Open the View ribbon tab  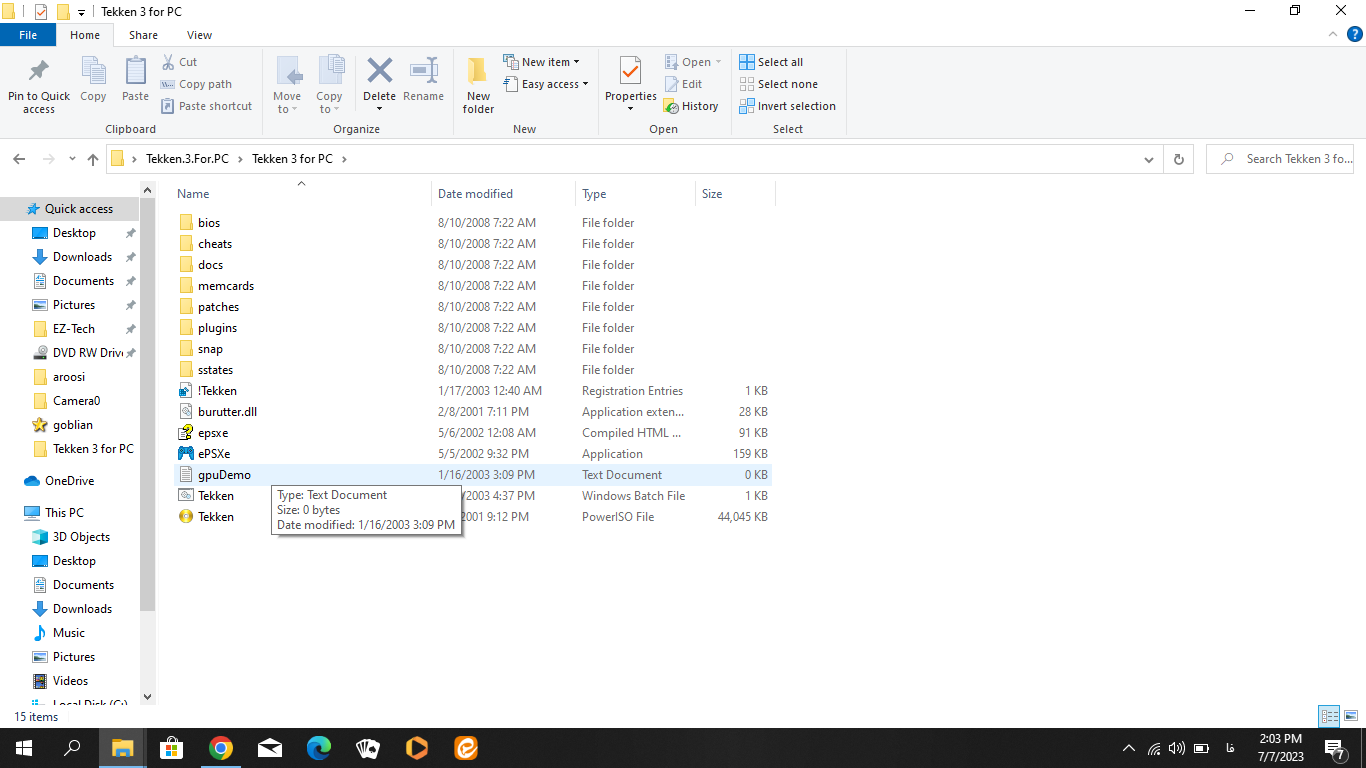click(x=199, y=35)
